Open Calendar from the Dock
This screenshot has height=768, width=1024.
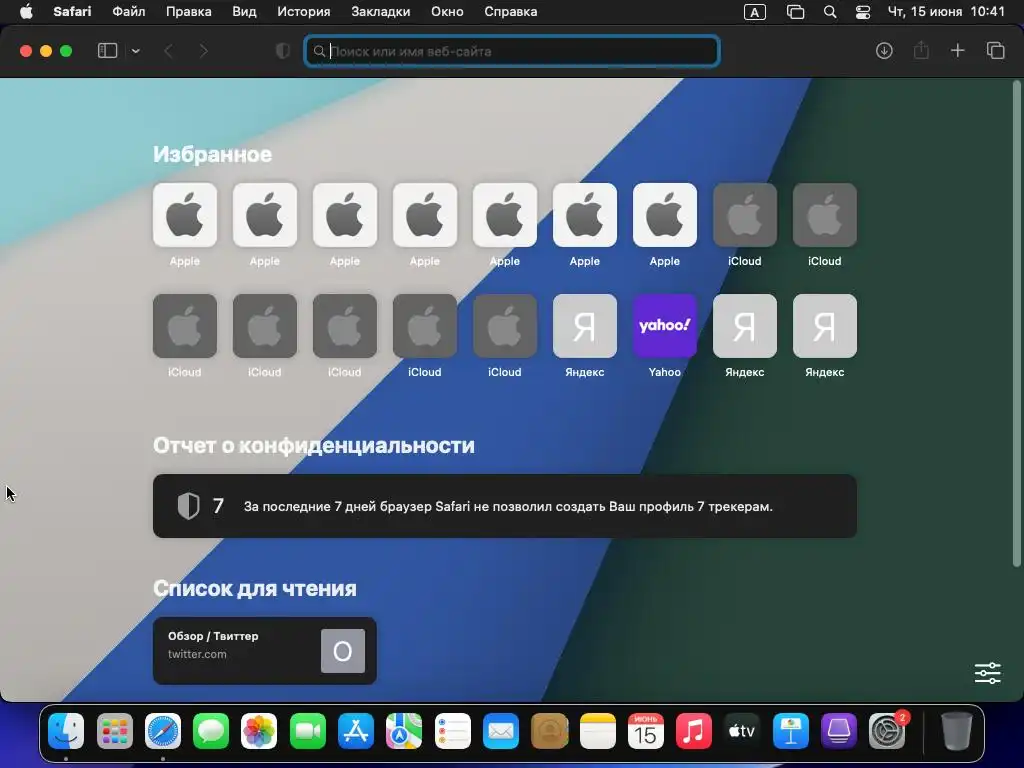pyautogui.click(x=646, y=731)
